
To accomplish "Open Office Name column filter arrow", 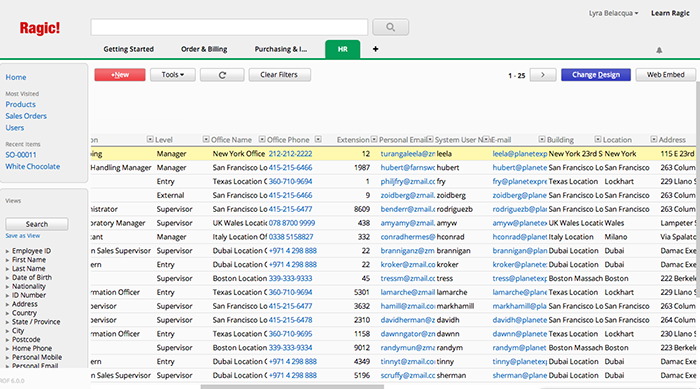I will [262, 139].
